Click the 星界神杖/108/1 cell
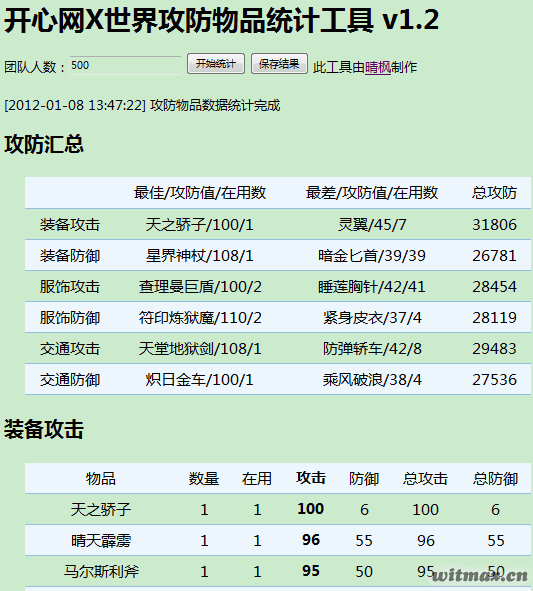 click(x=200, y=256)
